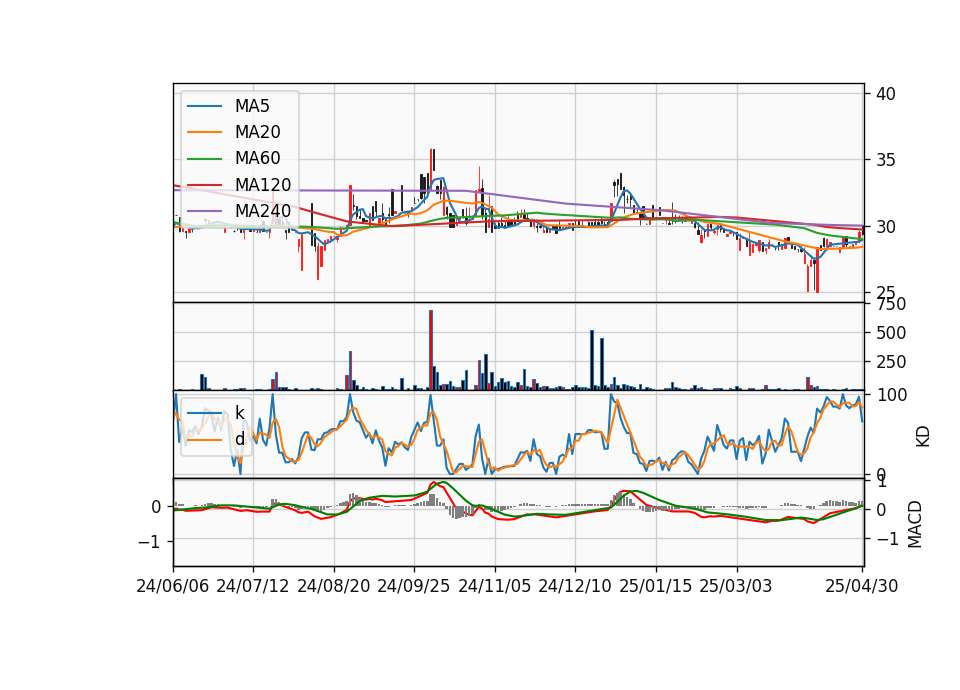This screenshot has width=960, height=690.
Task: Click the MACD axis title
Action: tap(915, 524)
